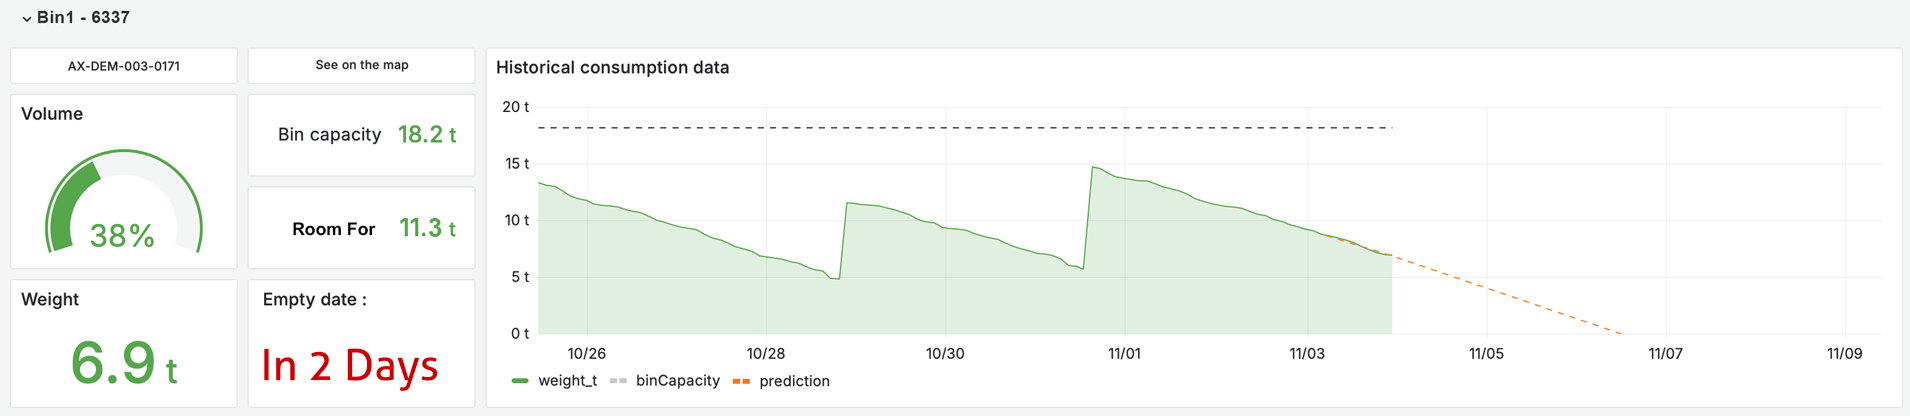Click the Bin capacity 18.2 t value
The width and height of the screenshot is (1910, 416).
pos(427,135)
